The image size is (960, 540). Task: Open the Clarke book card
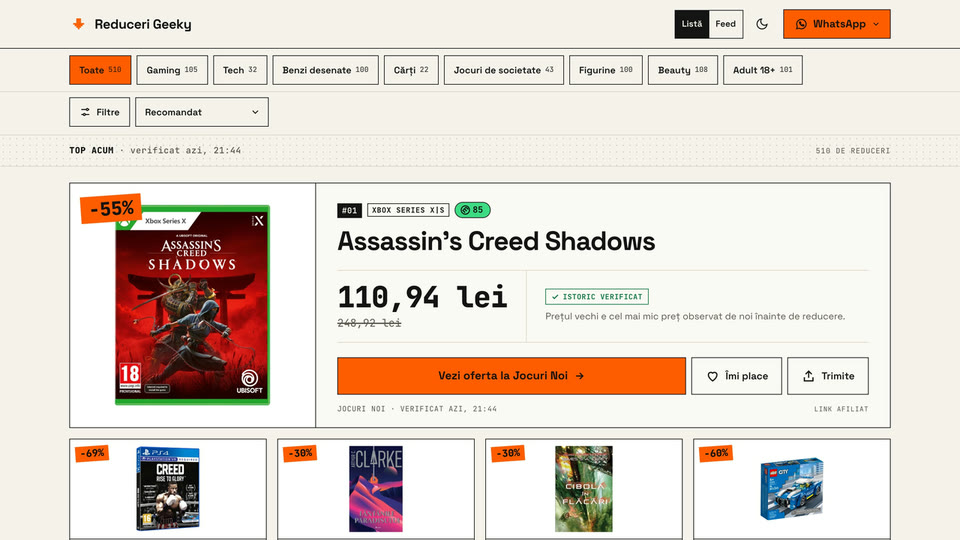(376, 489)
